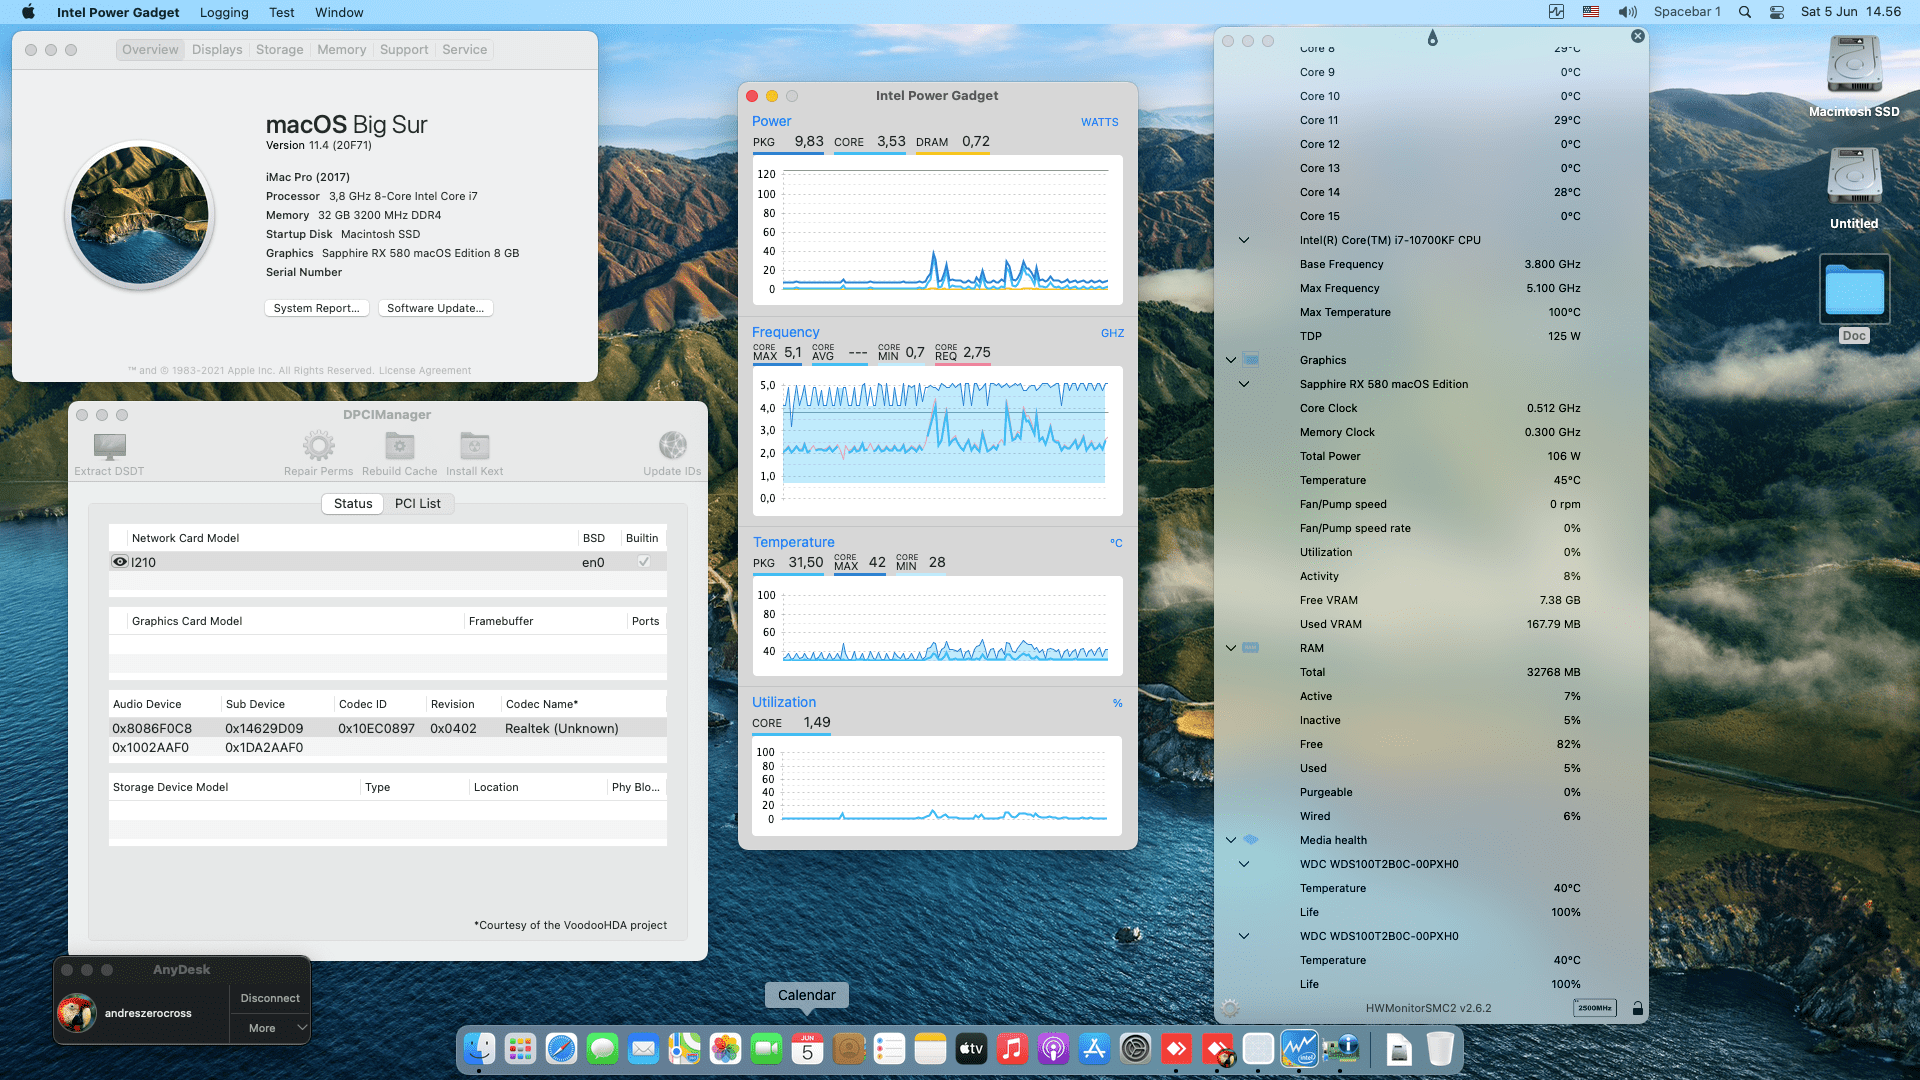1920x1080 pixels.
Task: Open App Store from the Dock
Action: pyautogui.click(x=1094, y=1049)
